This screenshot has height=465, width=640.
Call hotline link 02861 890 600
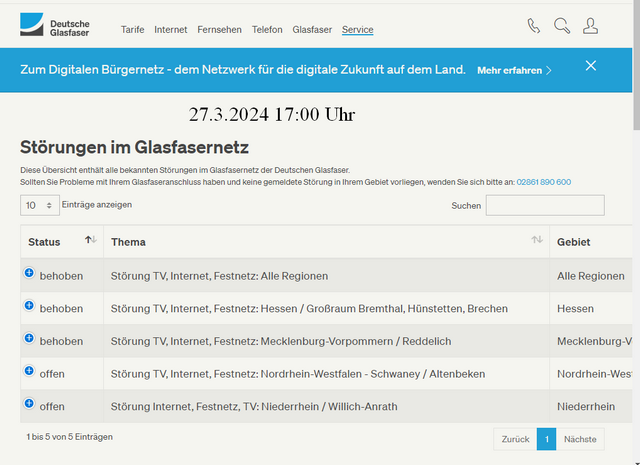tap(544, 182)
